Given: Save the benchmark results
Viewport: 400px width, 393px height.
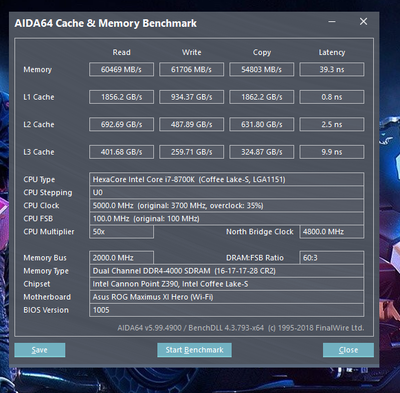Looking at the screenshot, I should click(40, 350).
